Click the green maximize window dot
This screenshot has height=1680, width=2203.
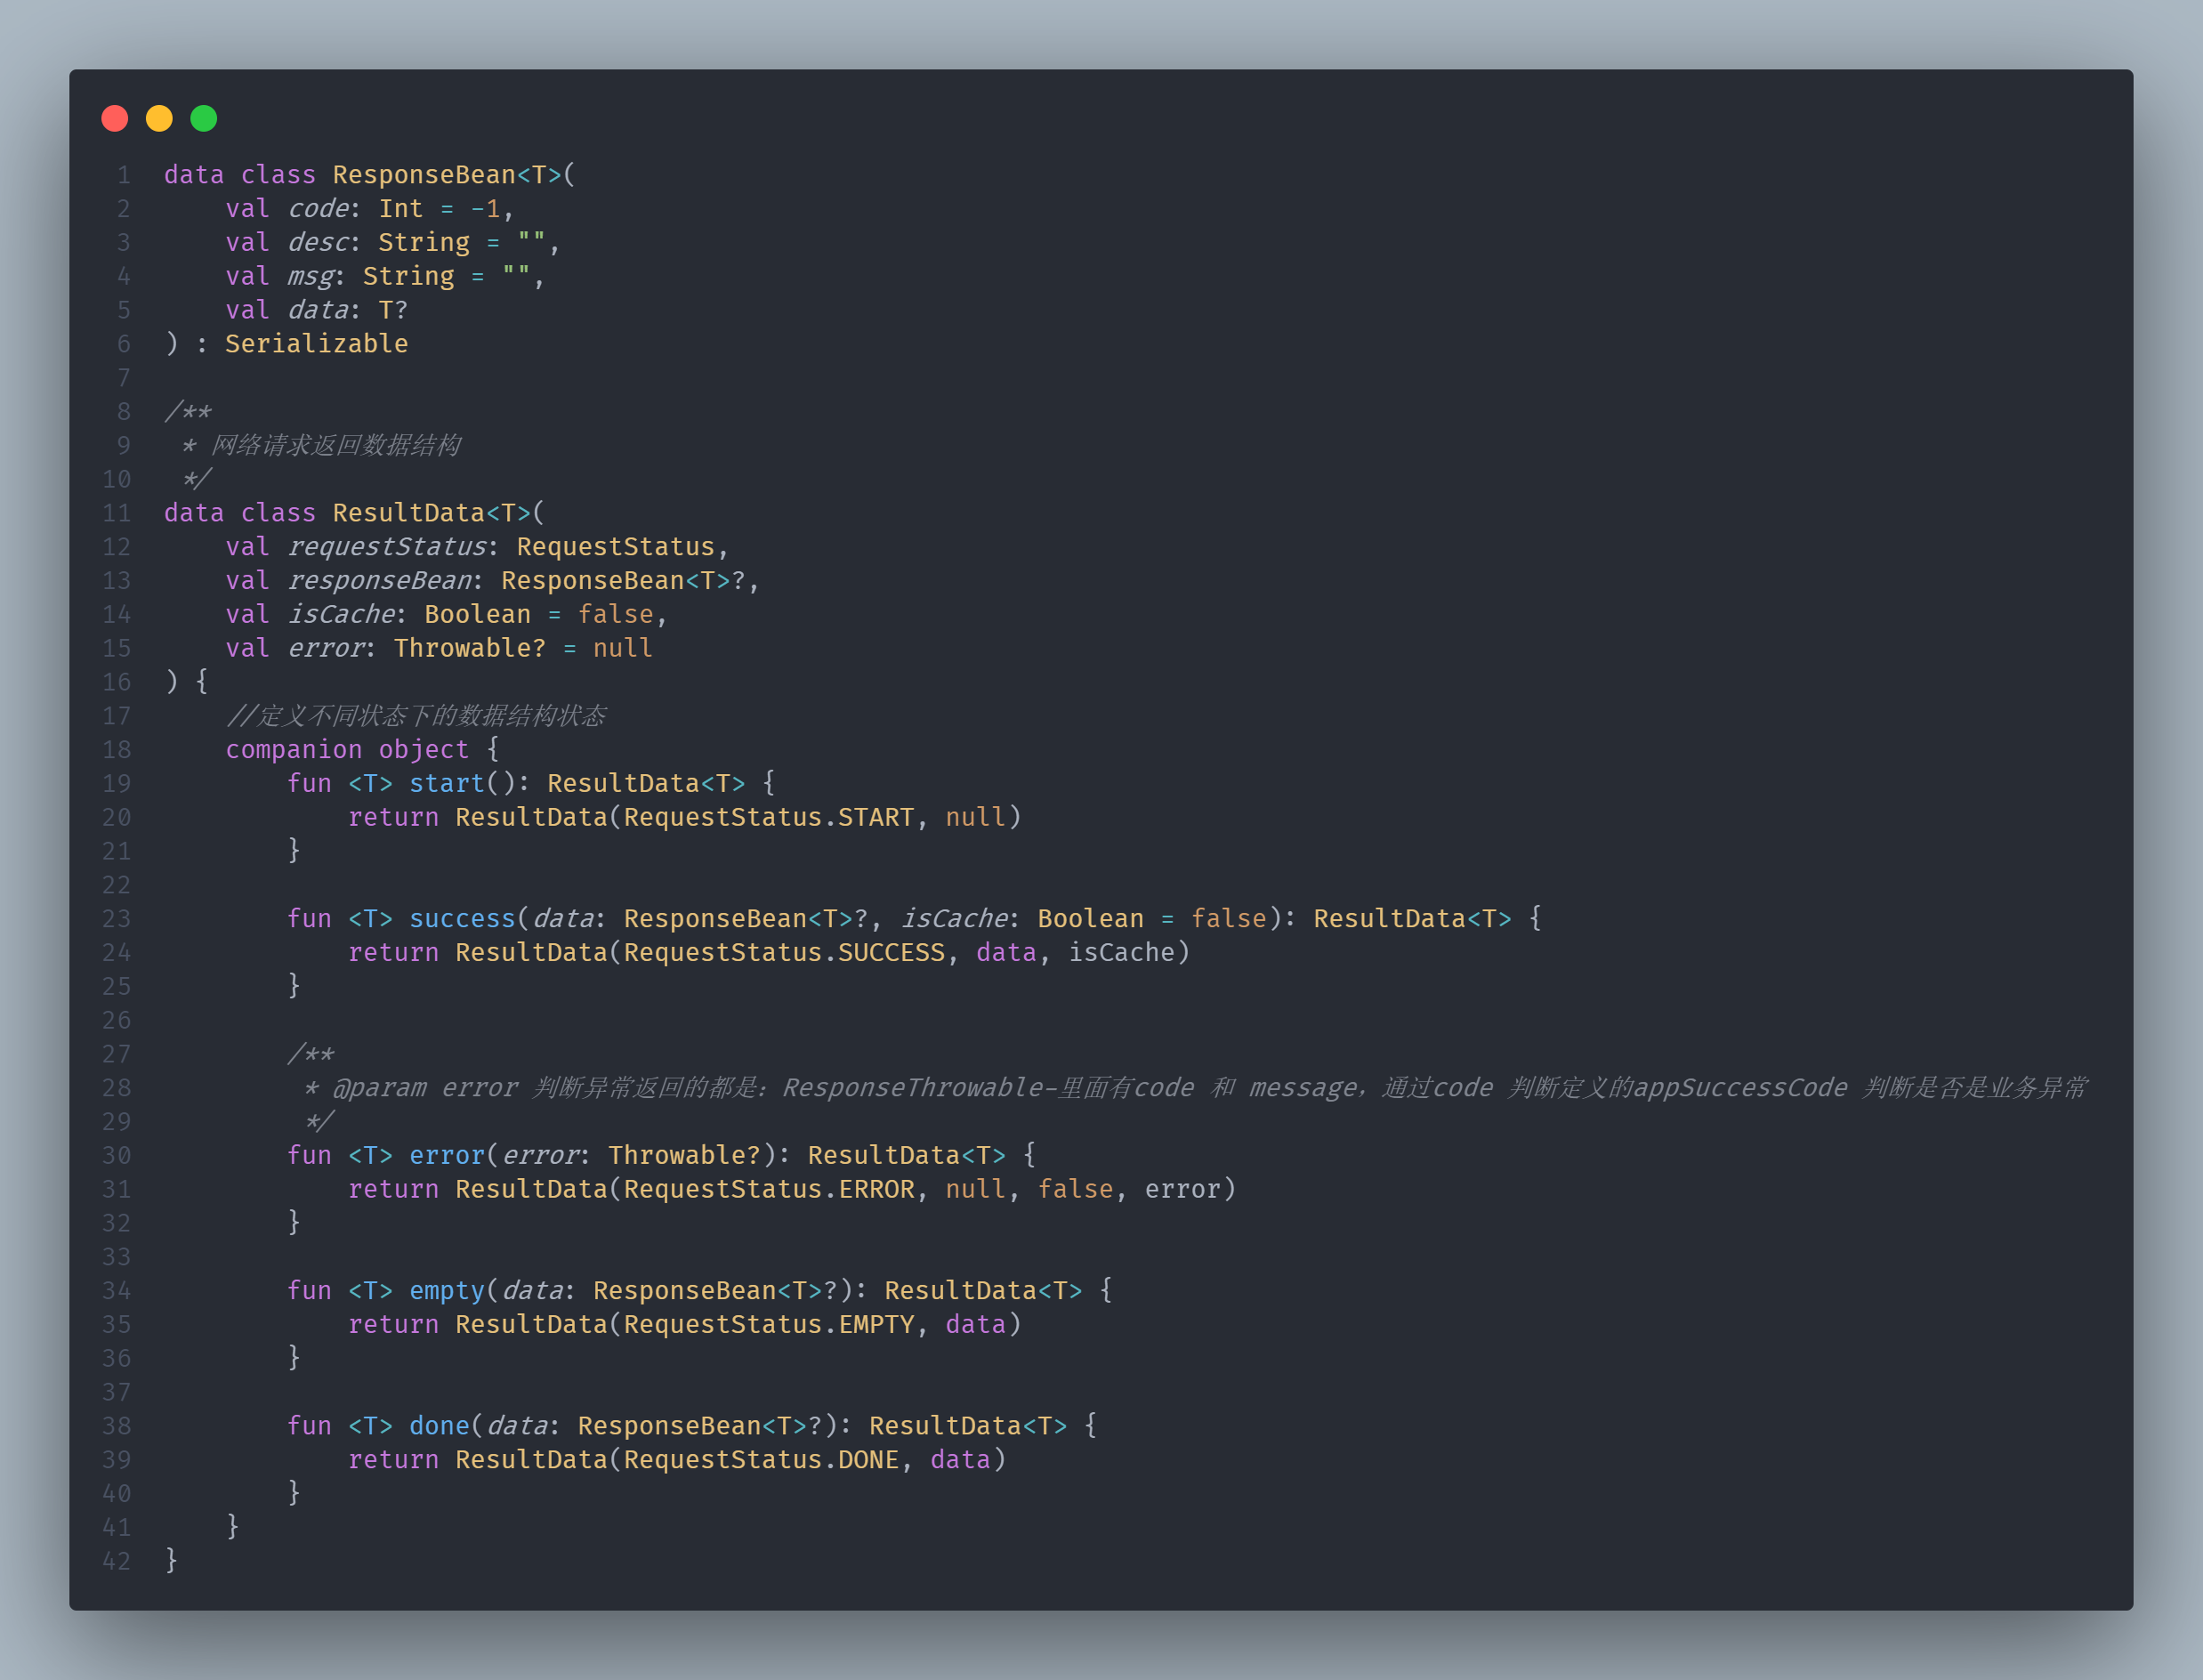(x=204, y=119)
